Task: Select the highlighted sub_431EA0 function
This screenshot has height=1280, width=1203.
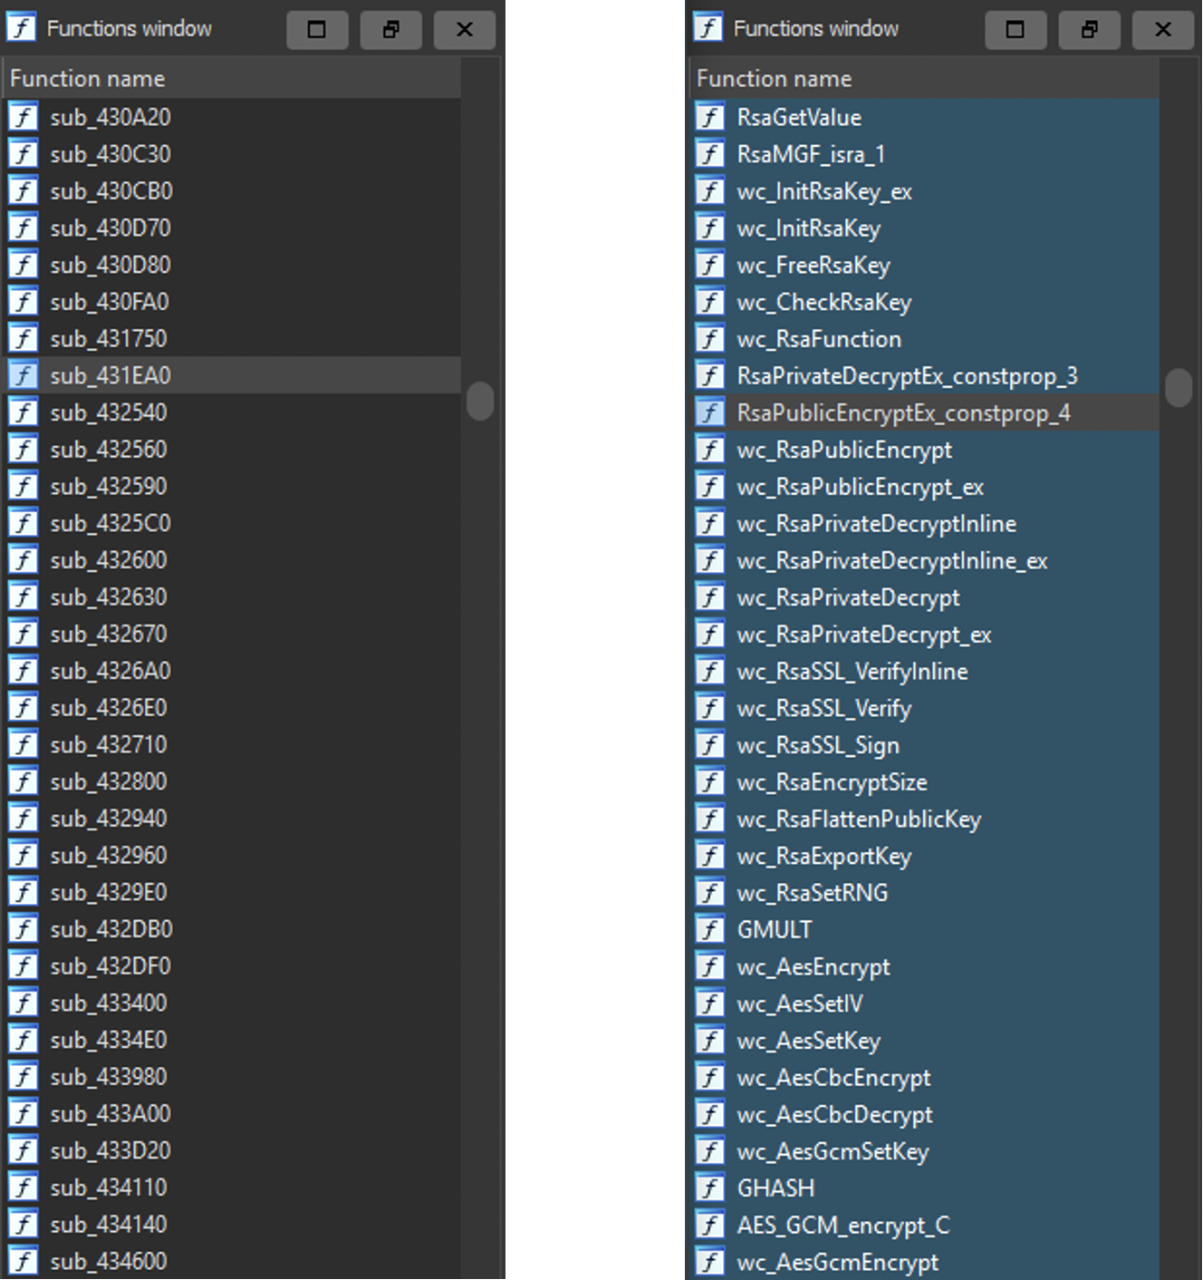Action: (x=110, y=375)
